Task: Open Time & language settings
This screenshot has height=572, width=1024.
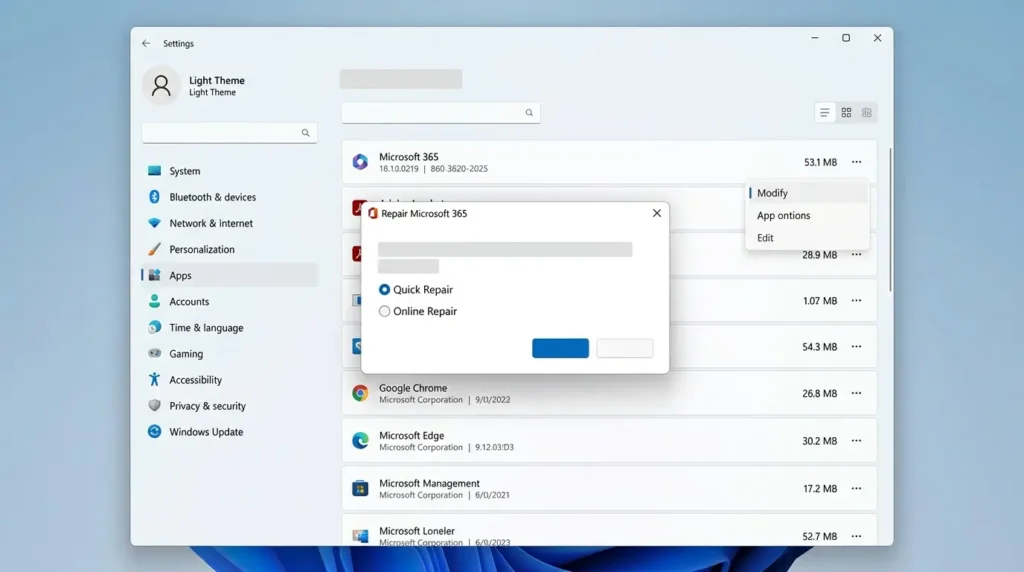Action: click(229, 328)
